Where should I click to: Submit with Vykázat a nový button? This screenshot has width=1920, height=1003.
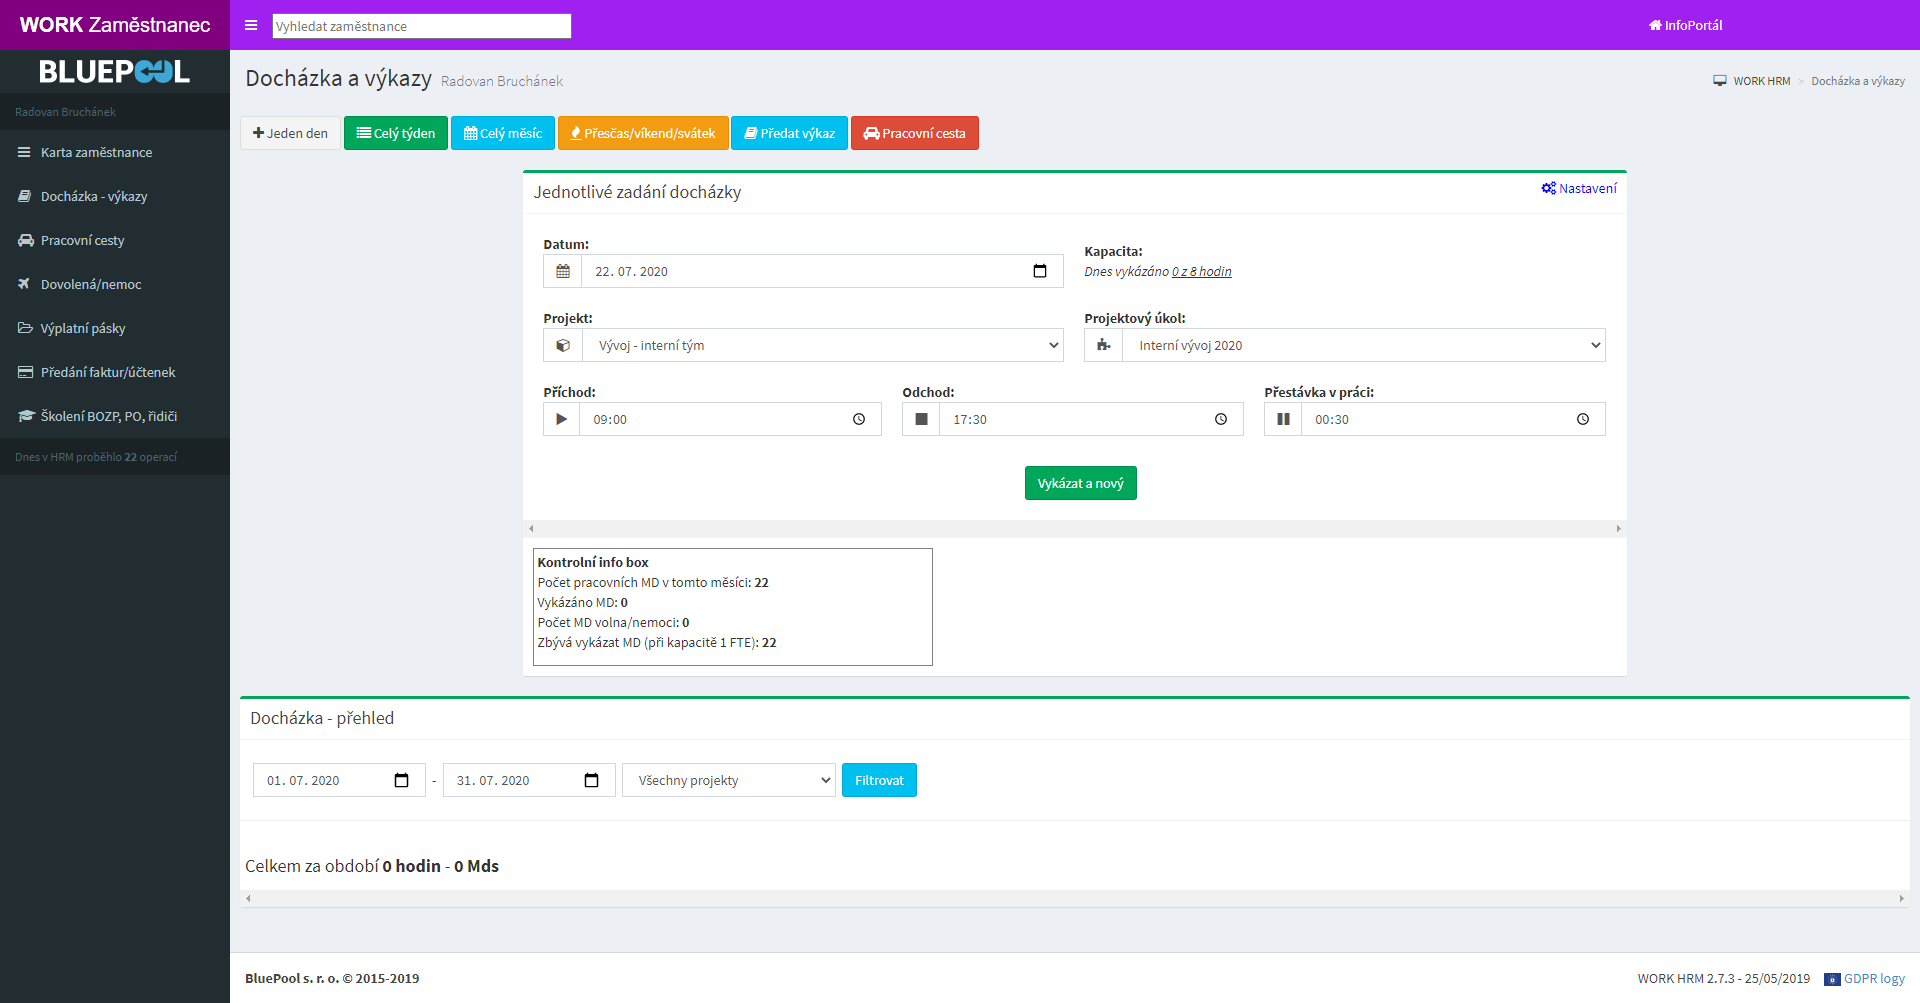click(x=1081, y=483)
